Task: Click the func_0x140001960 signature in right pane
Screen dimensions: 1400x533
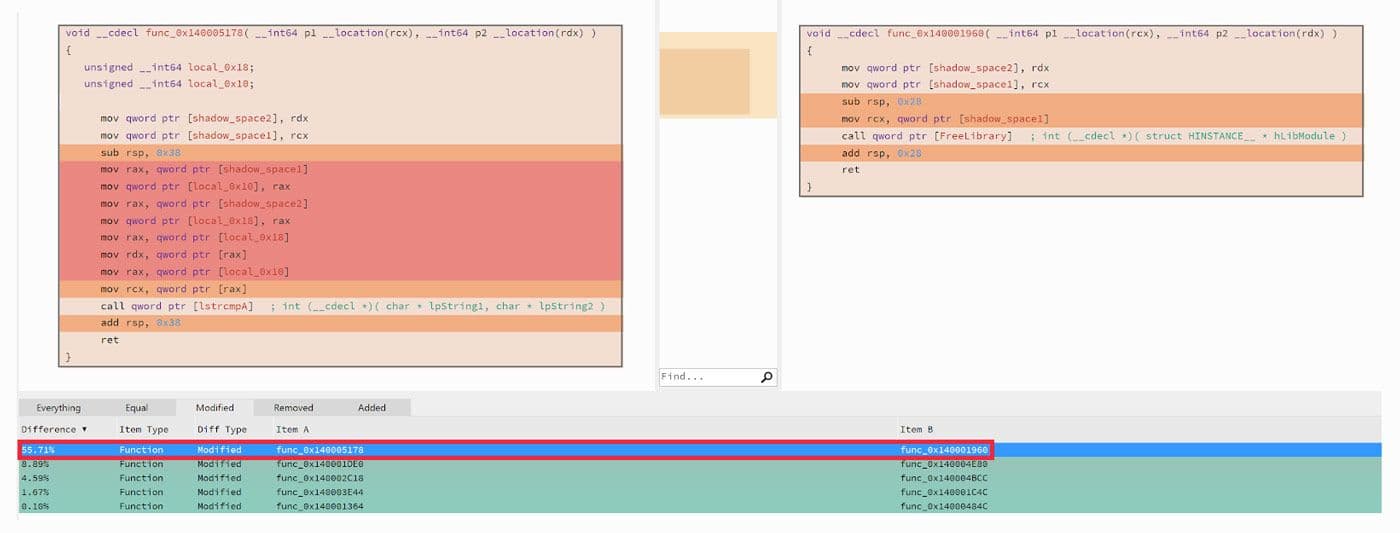Action: coord(1071,33)
